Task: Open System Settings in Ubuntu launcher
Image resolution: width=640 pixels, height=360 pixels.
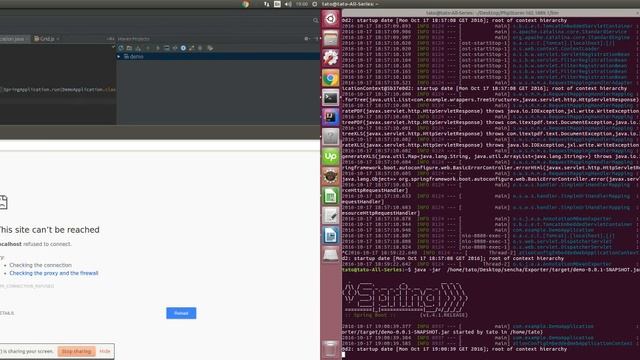Action: [331, 58]
